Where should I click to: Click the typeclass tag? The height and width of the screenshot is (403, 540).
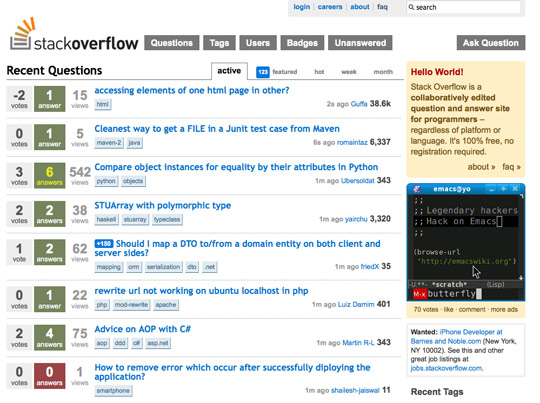tap(167, 219)
